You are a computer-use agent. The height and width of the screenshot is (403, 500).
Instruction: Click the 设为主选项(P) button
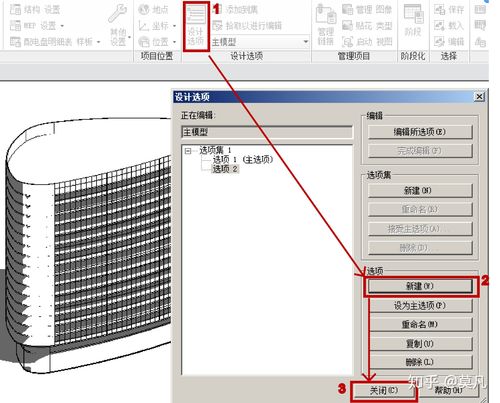point(421,305)
